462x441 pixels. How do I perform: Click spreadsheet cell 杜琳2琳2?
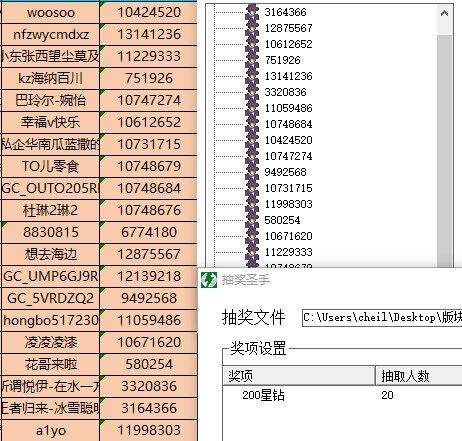tap(50, 210)
